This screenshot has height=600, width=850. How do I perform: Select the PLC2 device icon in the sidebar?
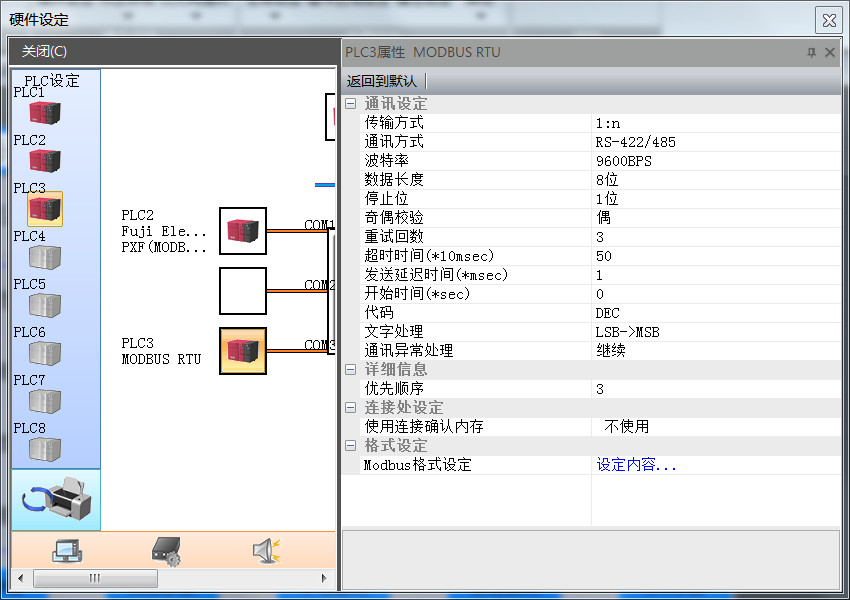point(45,161)
